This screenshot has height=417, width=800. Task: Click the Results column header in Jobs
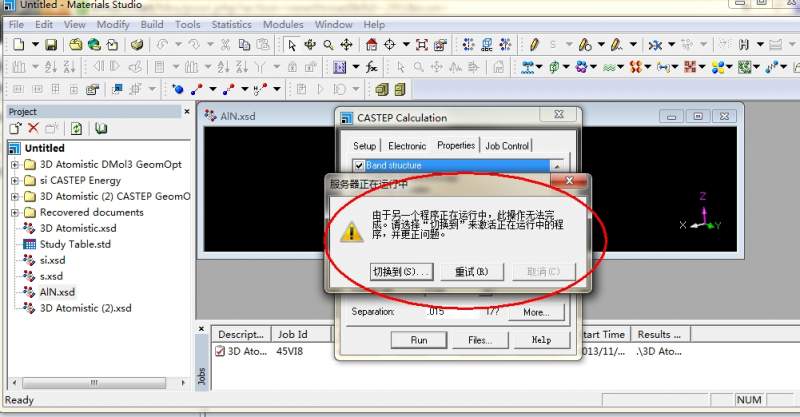tap(660, 334)
